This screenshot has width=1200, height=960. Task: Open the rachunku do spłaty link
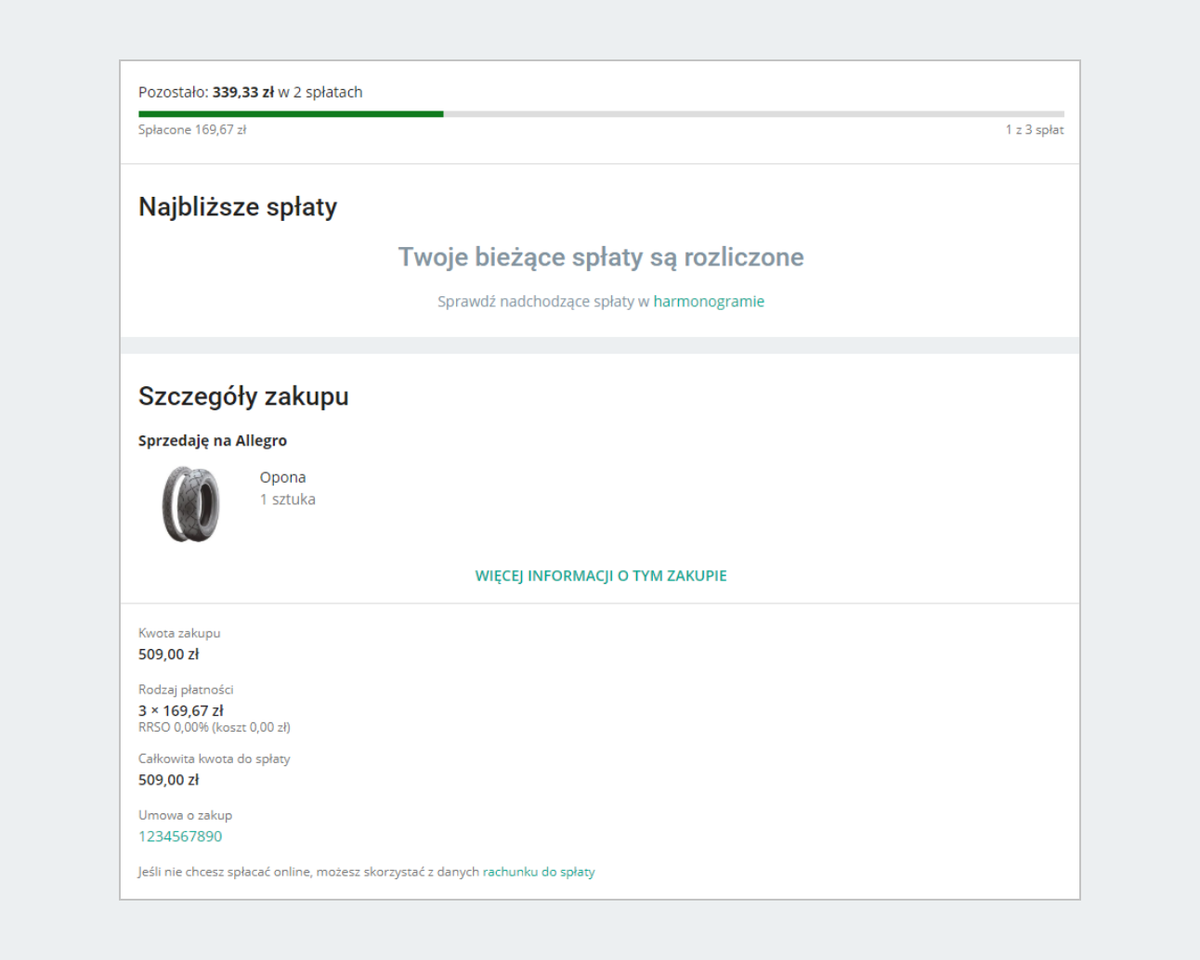click(x=538, y=872)
